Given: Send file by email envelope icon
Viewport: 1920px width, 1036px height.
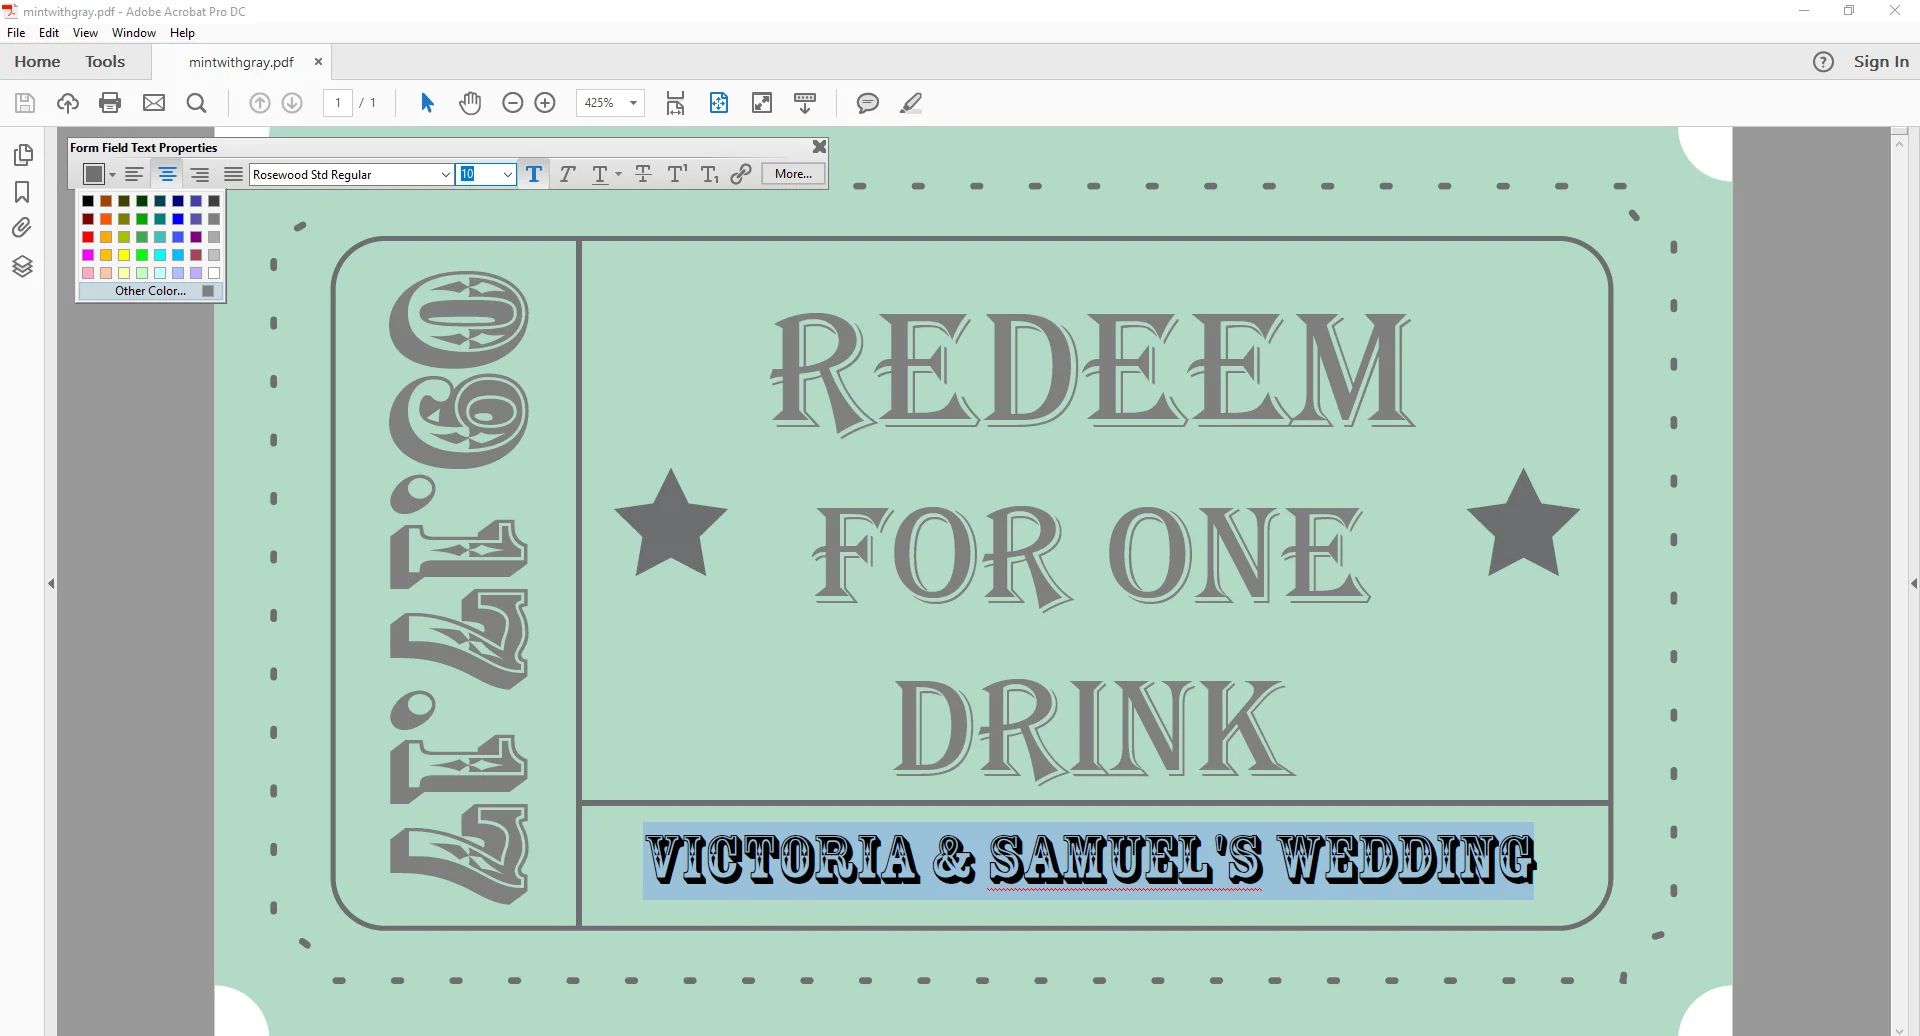Looking at the screenshot, I should 154,103.
